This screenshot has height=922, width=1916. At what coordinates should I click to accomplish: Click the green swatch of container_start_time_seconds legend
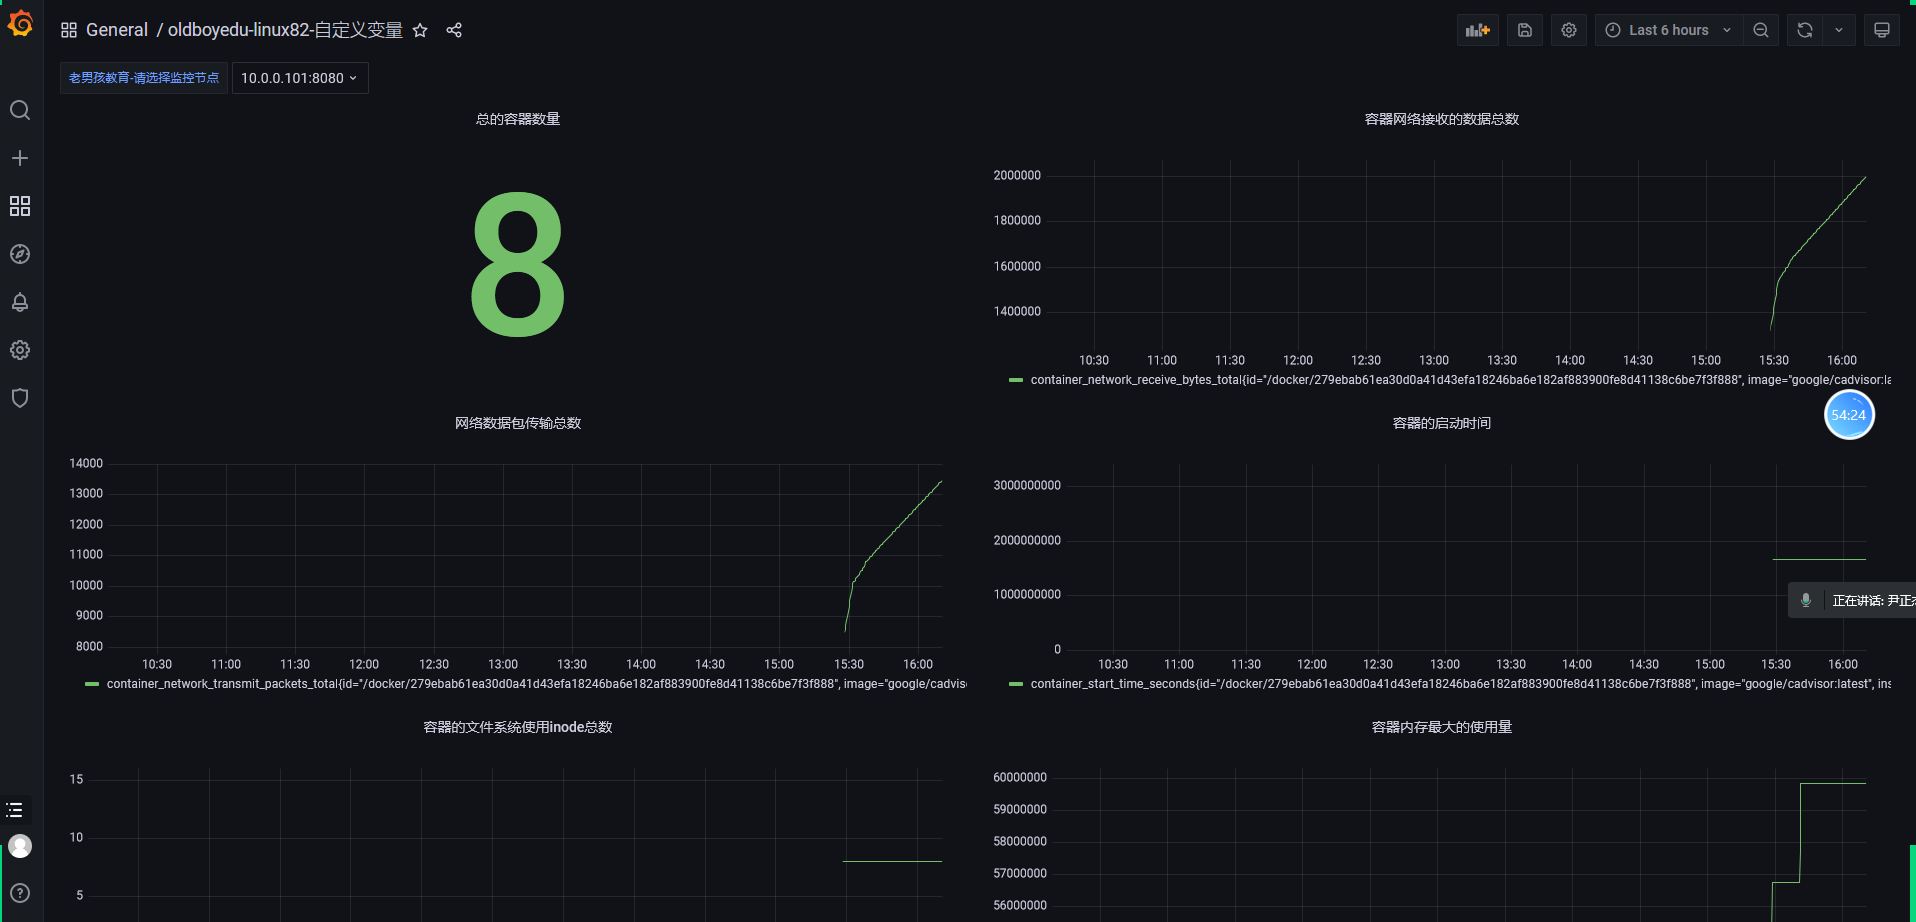pyautogui.click(x=1016, y=684)
